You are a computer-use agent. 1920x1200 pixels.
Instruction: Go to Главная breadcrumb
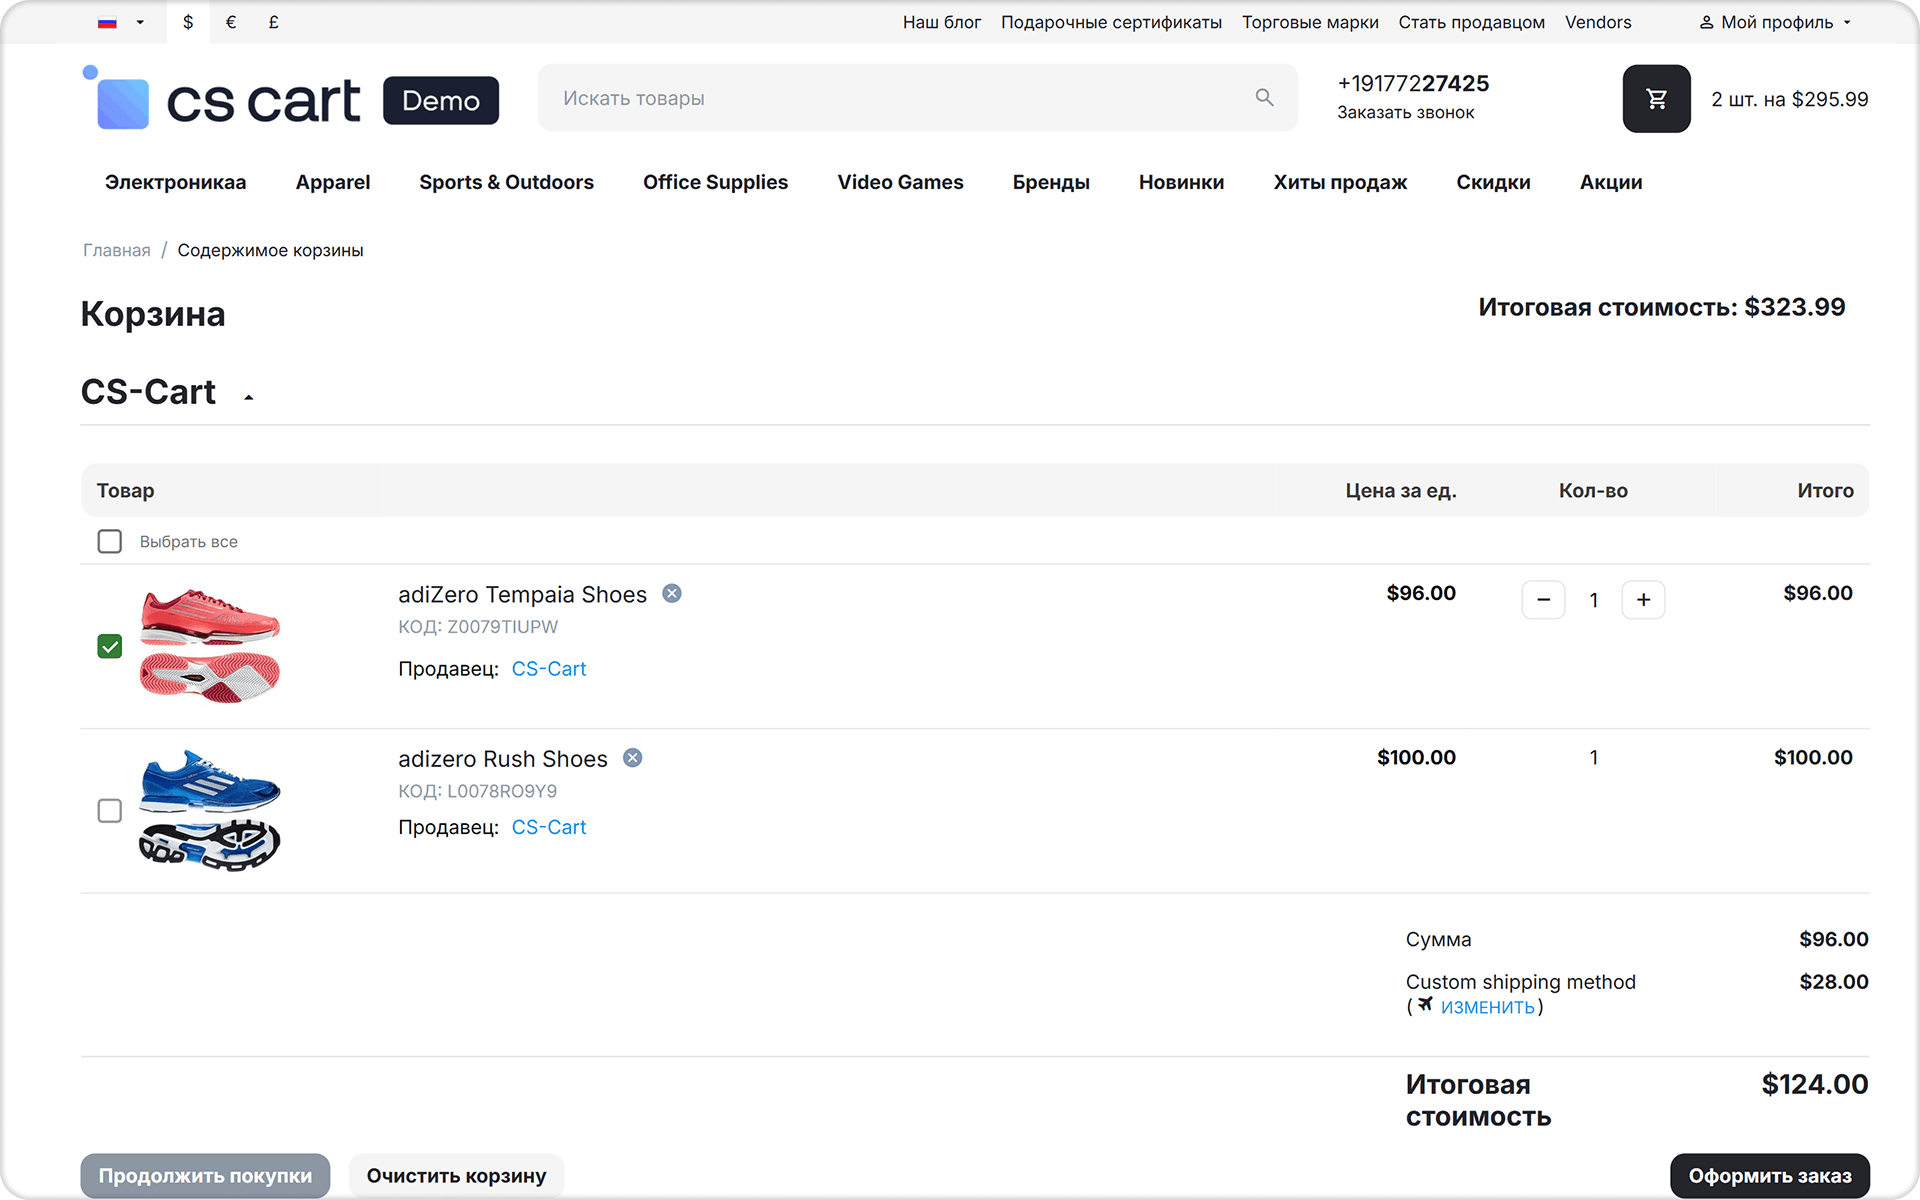[117, 250]
